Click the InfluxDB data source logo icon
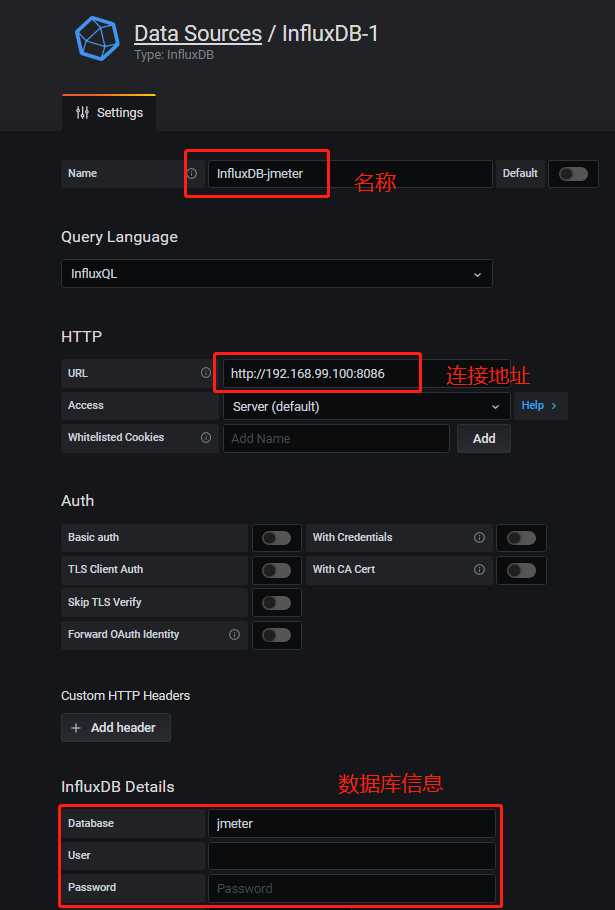This screenshot has height=910, width=615. [x=97, y=39]
